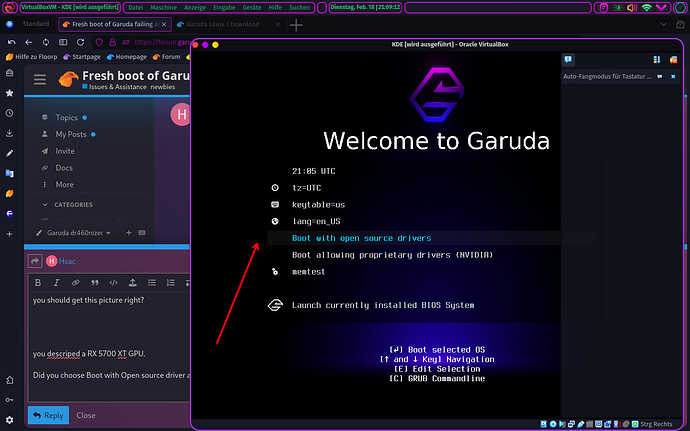Select Boot allowing proprietary drivers (NVIDIA)

click(x=393, y=255)
